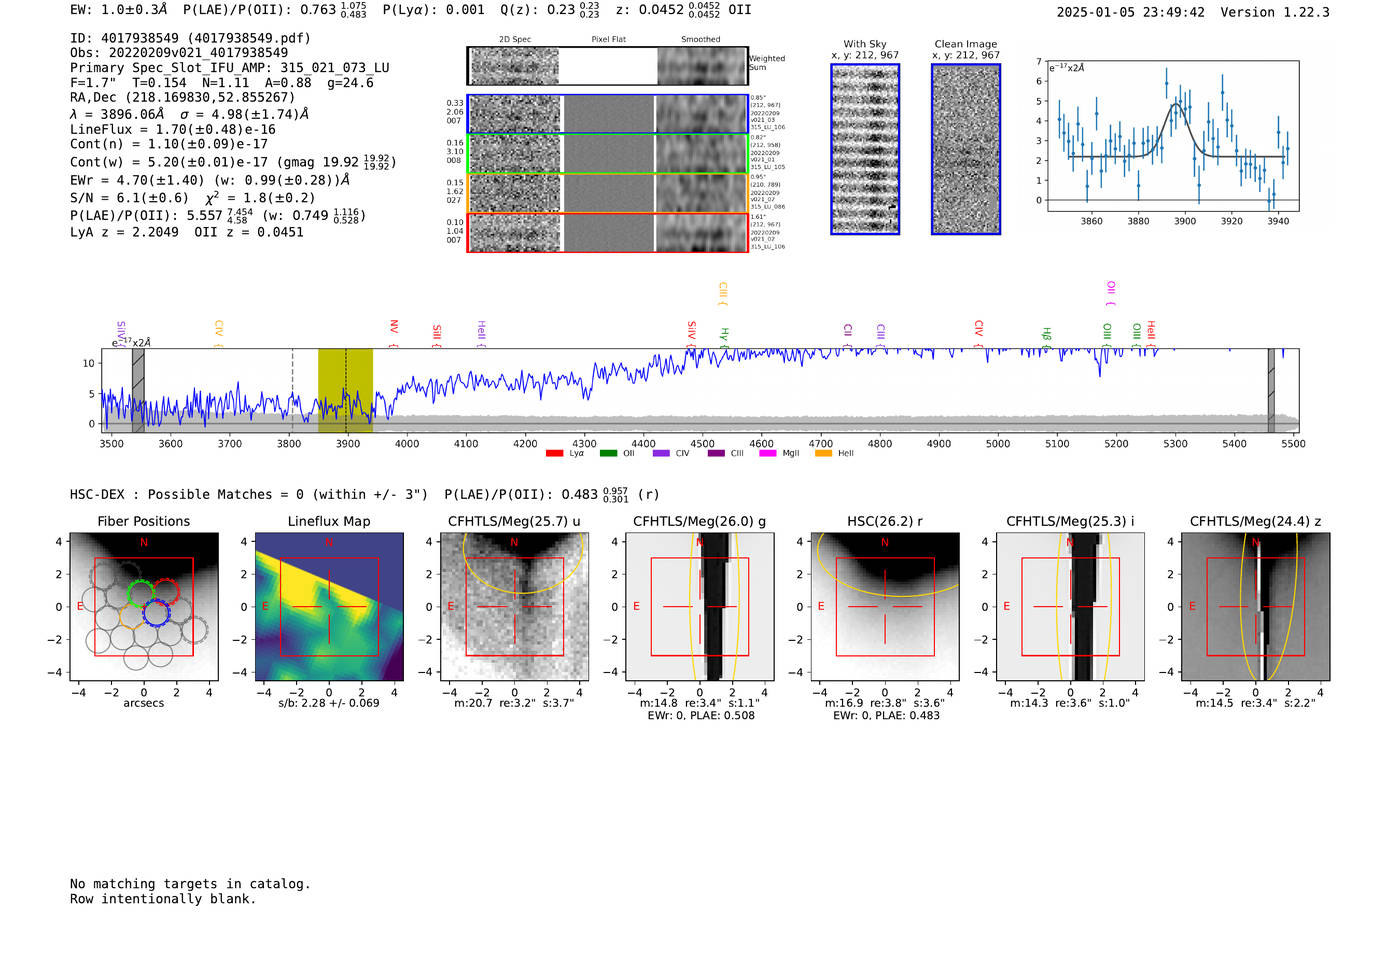Click the hatched gray region near 3540 Å
Image resolution: width=1400 pixels, height=953 pixels.
(138, 391)
